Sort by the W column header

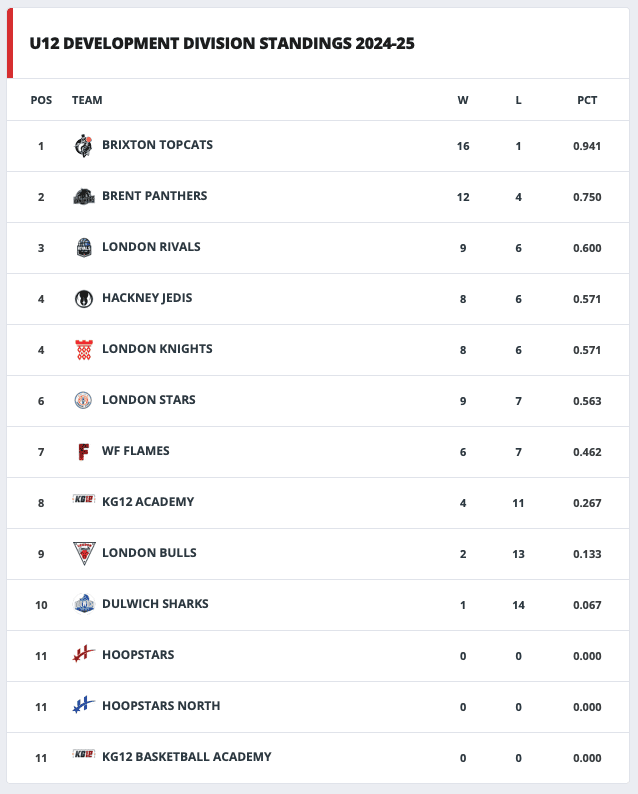pyautogui.click(x=463, y=100)
